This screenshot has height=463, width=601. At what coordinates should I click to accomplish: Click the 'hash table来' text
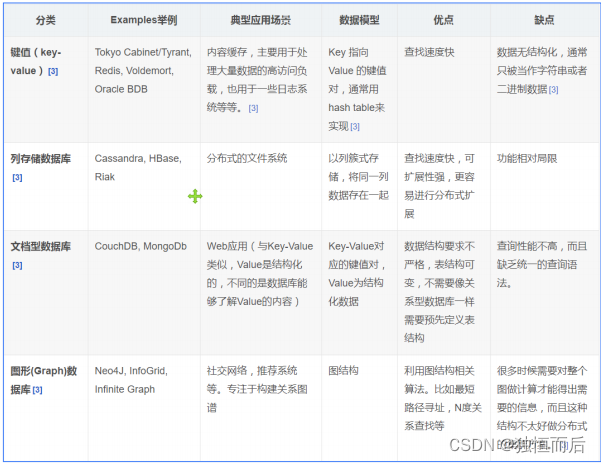tap(356, 108)
